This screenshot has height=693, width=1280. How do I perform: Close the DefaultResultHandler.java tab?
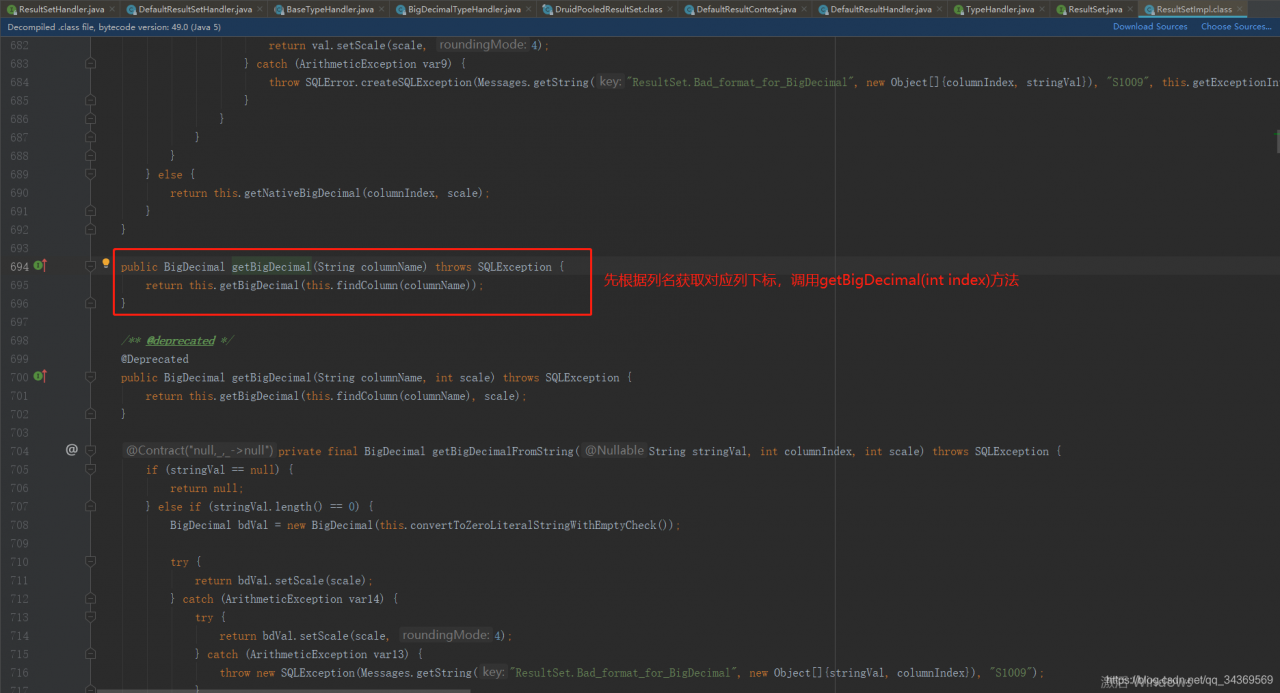pyautogui.click(x=941, y=9)
